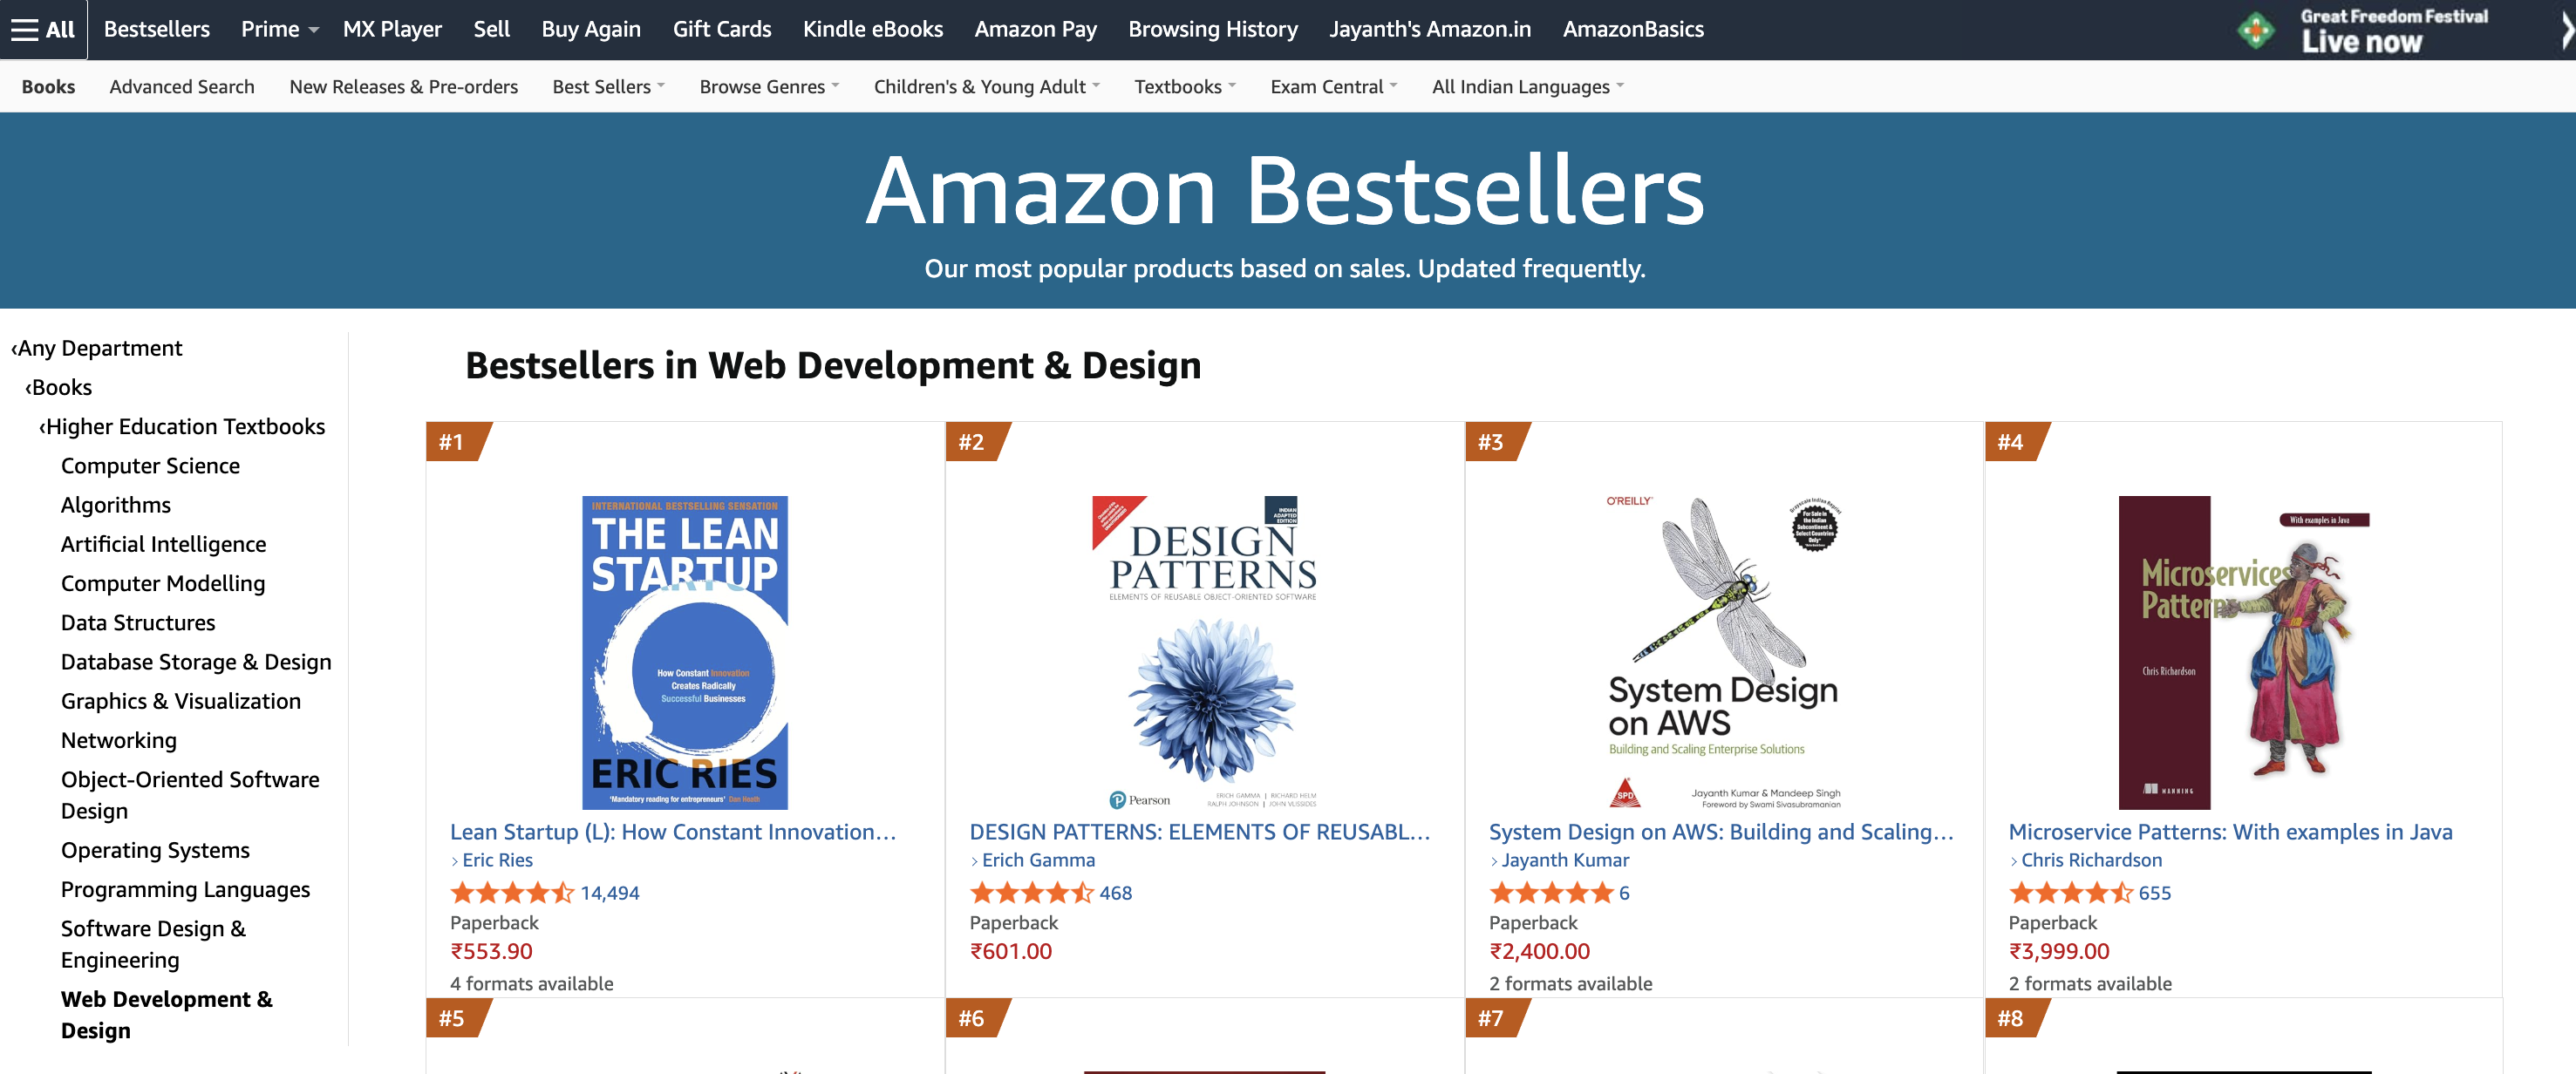Select the Networking category
Viewport: 2576px width, 1074px height.
tap(119, 740)
